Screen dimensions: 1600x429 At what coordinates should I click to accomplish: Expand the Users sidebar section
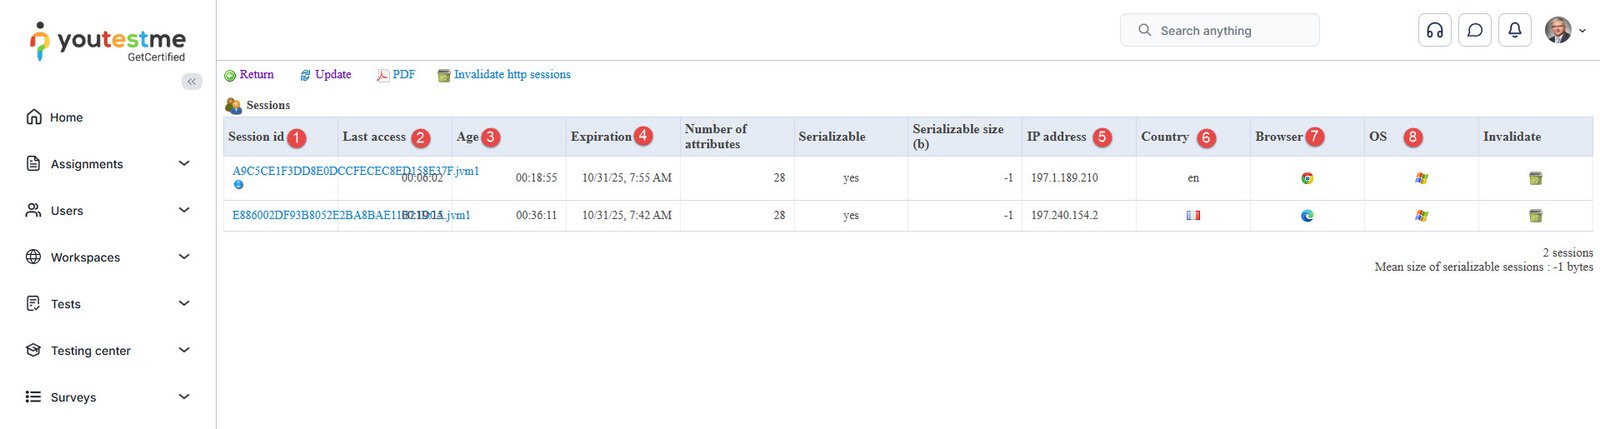(x=107, y=211)
